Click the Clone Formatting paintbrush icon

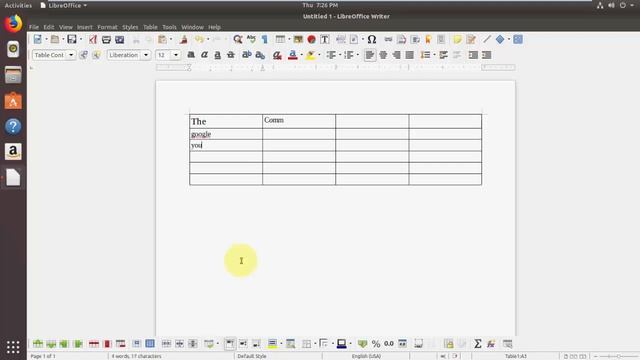pos(184,40)
